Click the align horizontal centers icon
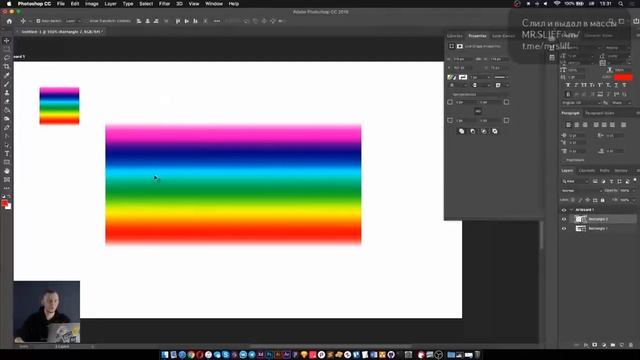 147,21
